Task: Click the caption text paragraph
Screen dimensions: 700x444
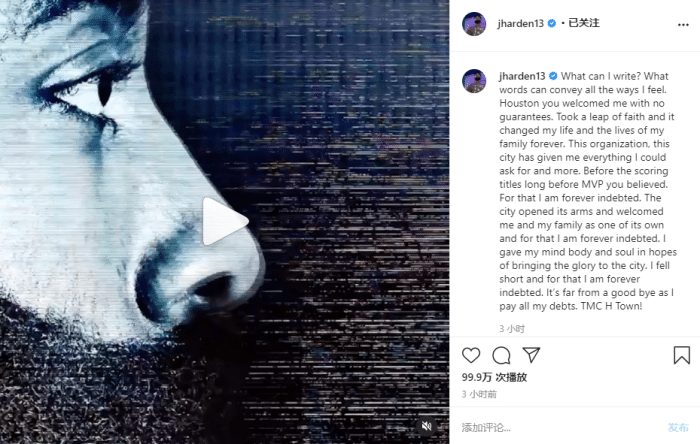Action: [588, 191]
